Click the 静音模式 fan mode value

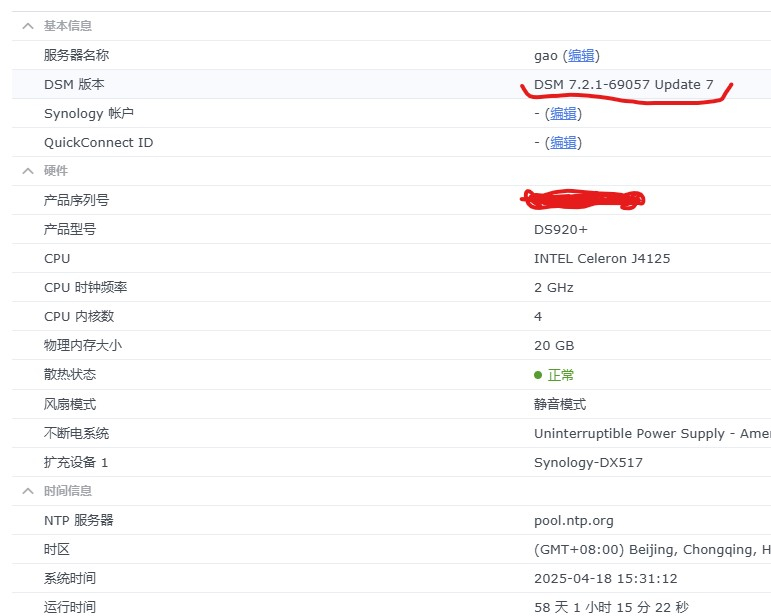(x=560, y=404)
